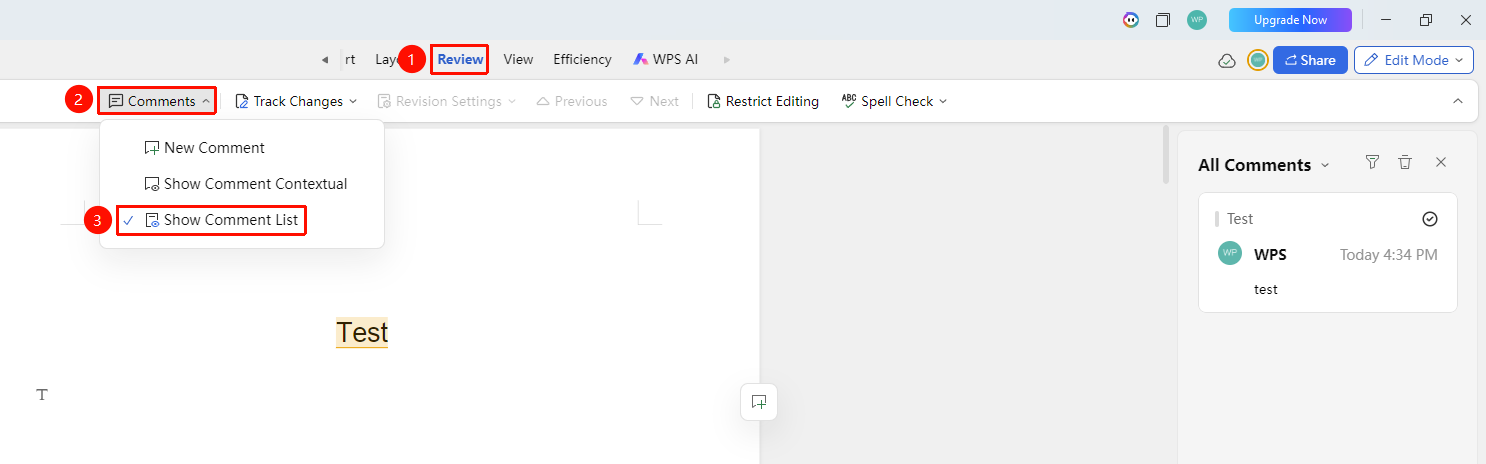Click the floating add comment icon

tap(759, 402)
